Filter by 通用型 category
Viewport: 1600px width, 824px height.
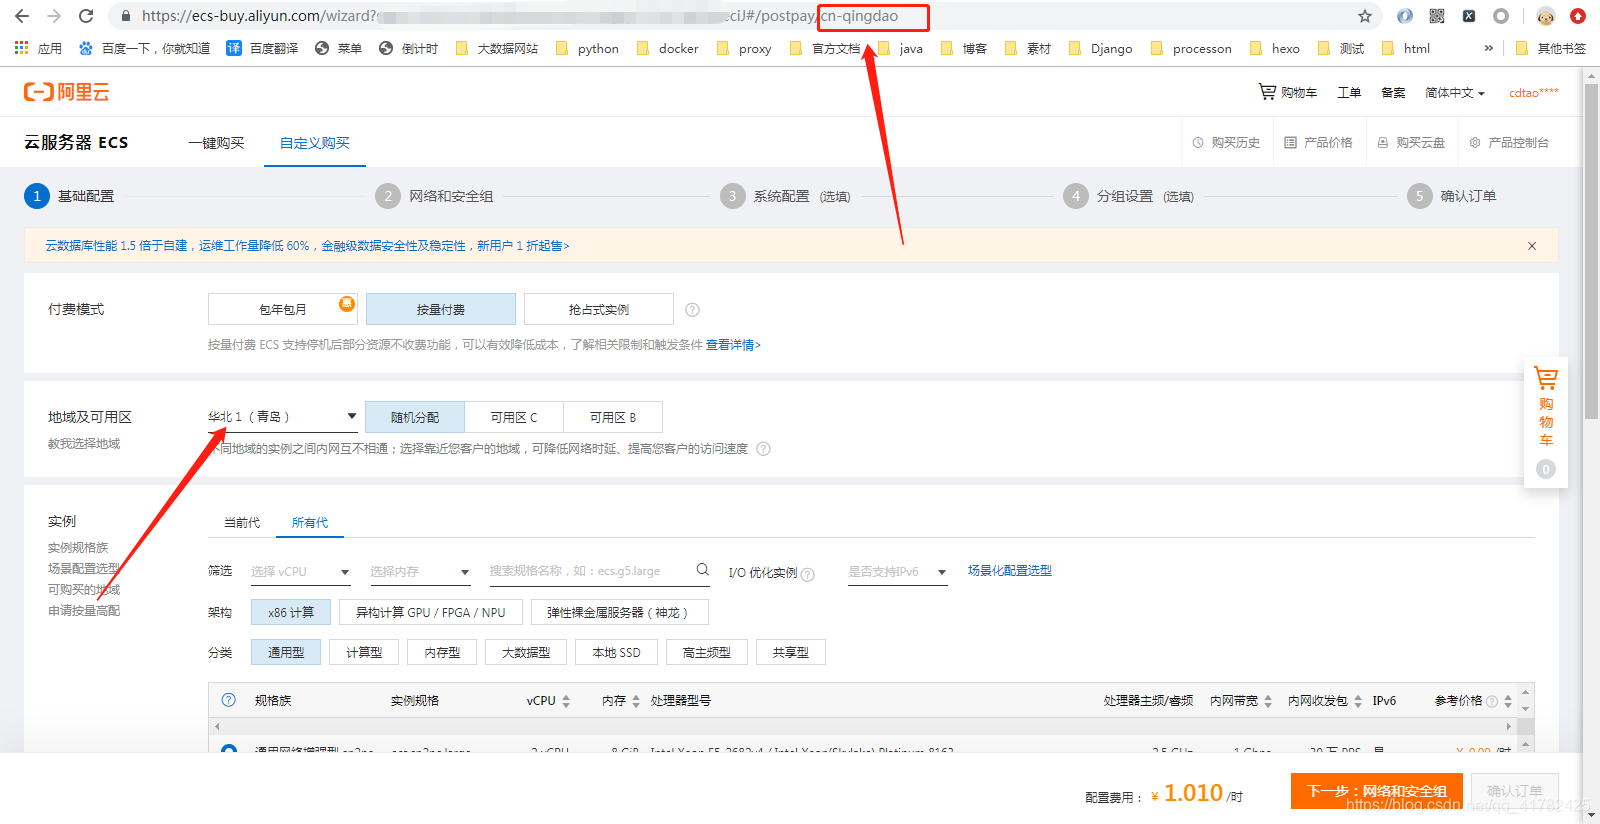tap(286, 652)
